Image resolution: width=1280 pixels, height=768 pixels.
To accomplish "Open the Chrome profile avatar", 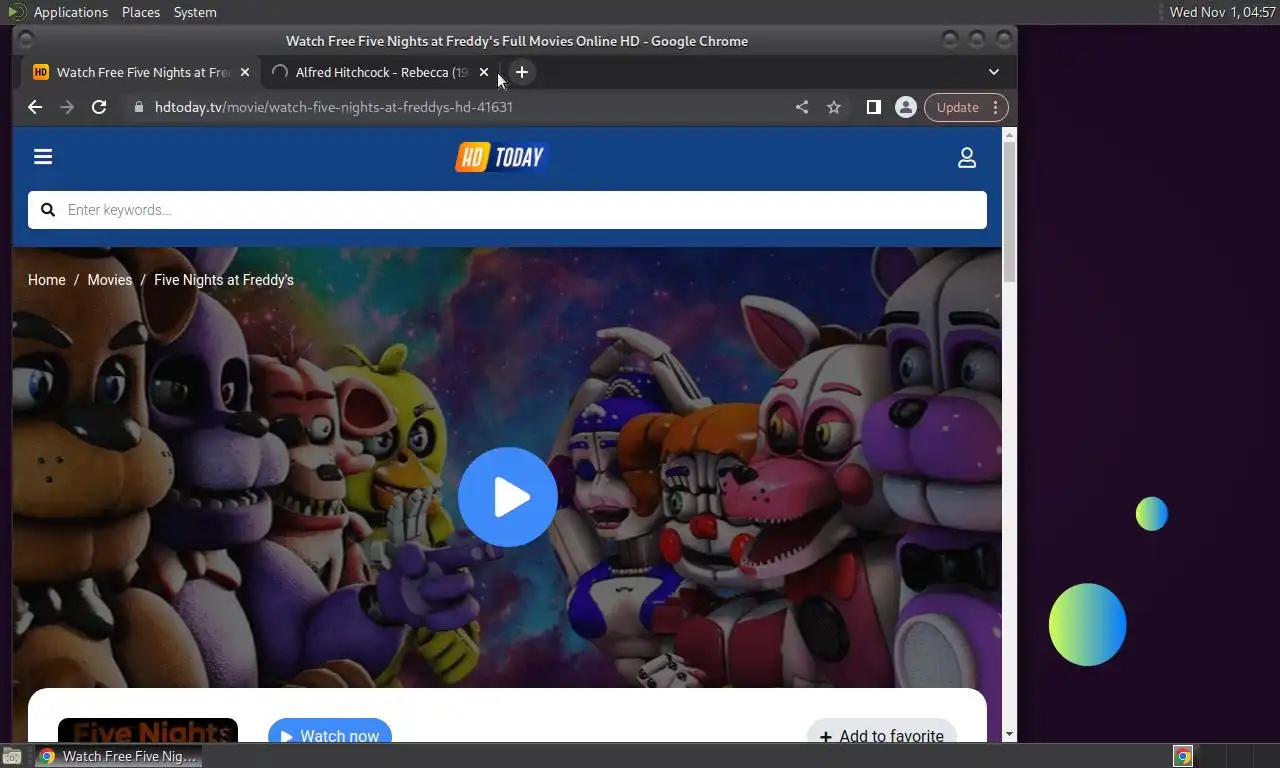I will coord(906,107).
